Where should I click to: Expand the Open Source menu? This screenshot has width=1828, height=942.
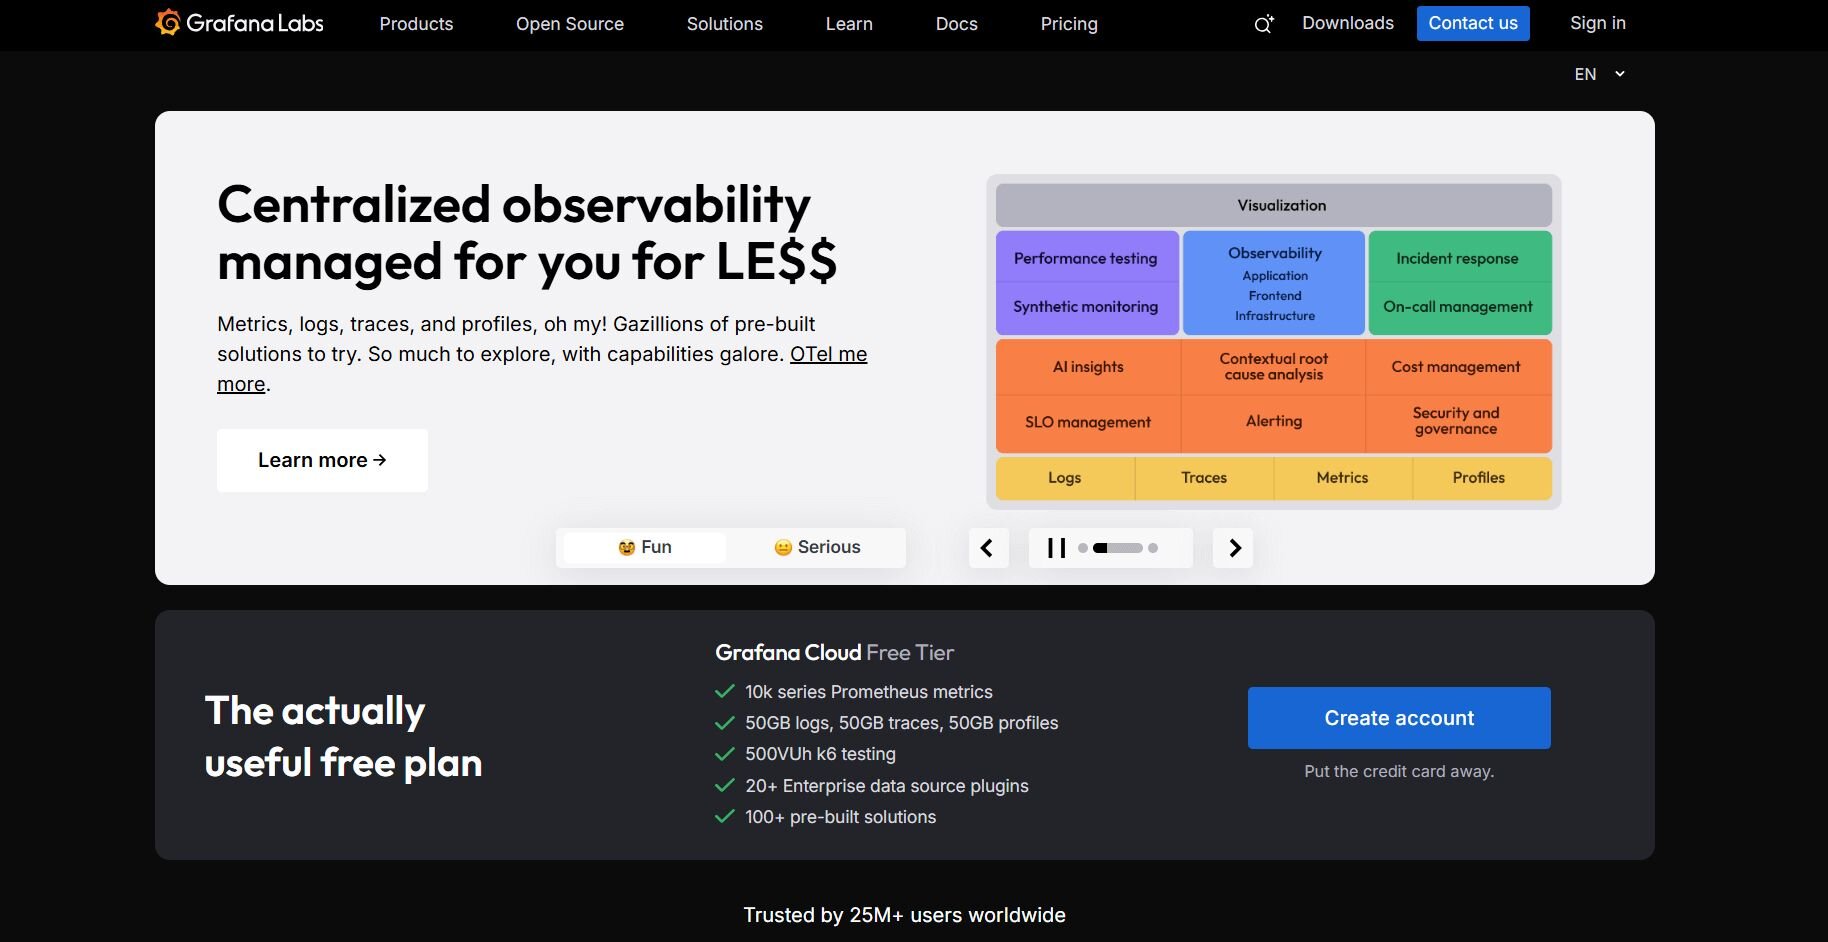[570, 24]
